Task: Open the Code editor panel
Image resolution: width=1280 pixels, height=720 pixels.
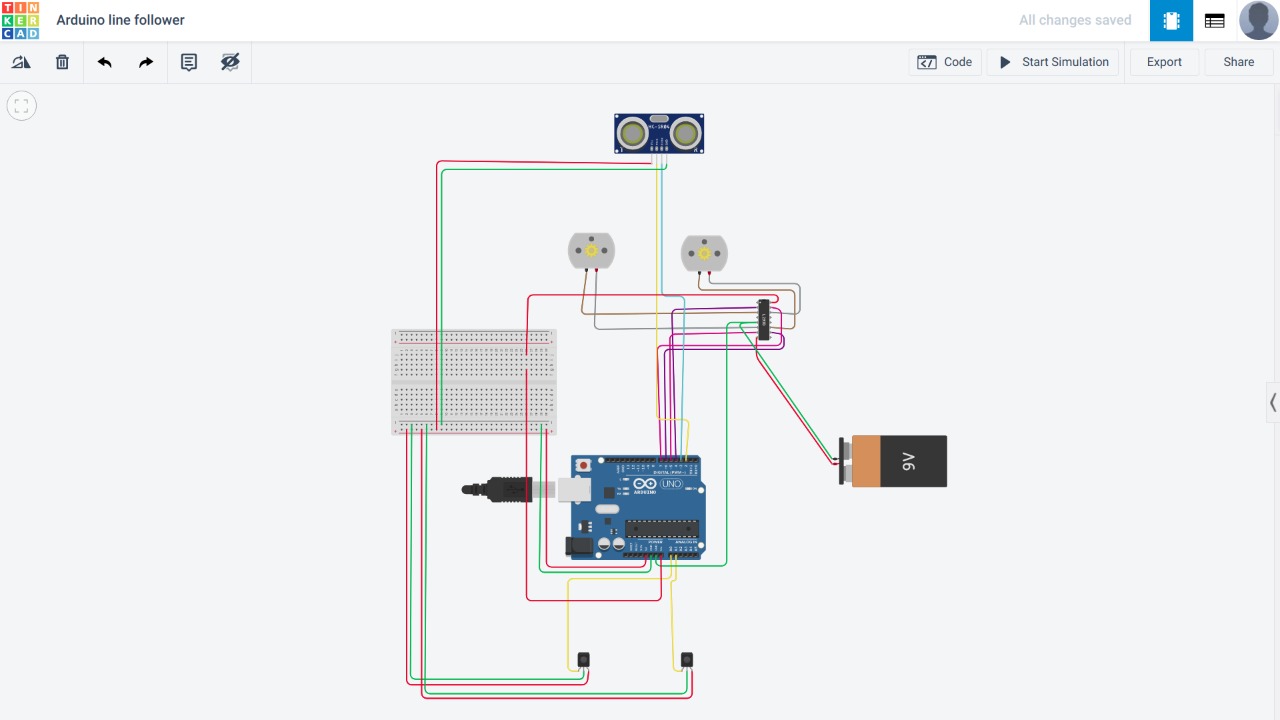Action: coord(945,62)
